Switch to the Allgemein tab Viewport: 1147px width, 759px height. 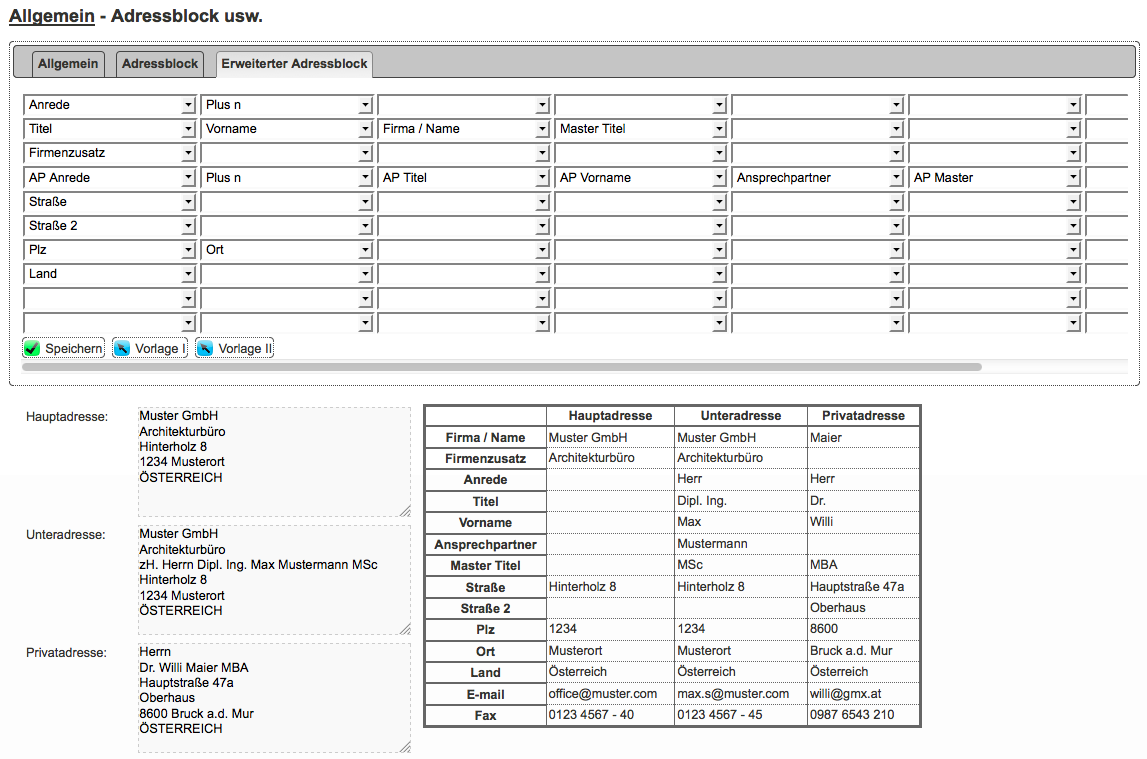(x=68, y=64)
